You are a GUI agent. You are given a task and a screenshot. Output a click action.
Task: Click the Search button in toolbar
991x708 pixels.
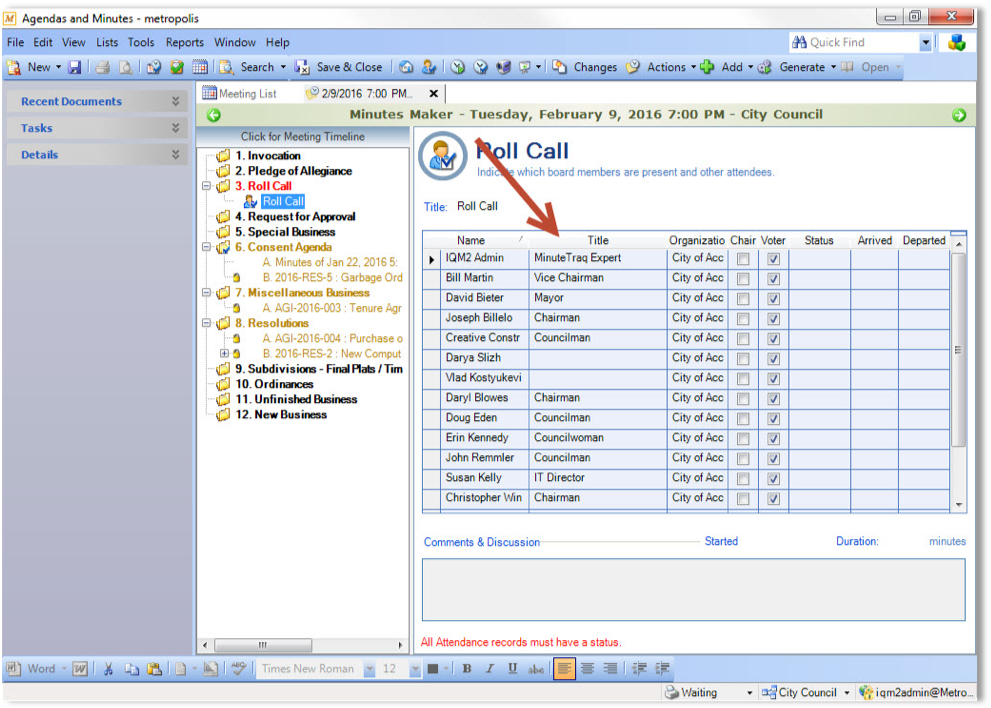pyautogui.click(x=248, y=67)
